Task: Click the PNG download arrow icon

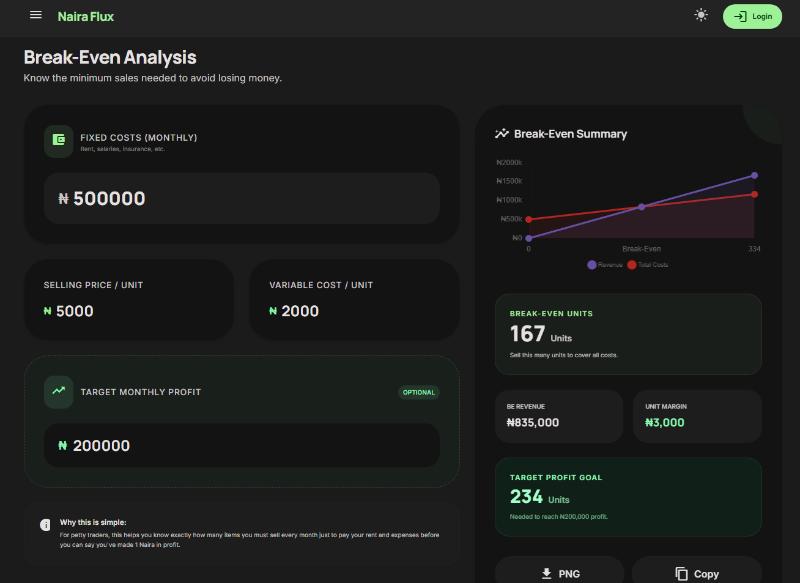Action: pyautogui.click(x=546, y=573)
